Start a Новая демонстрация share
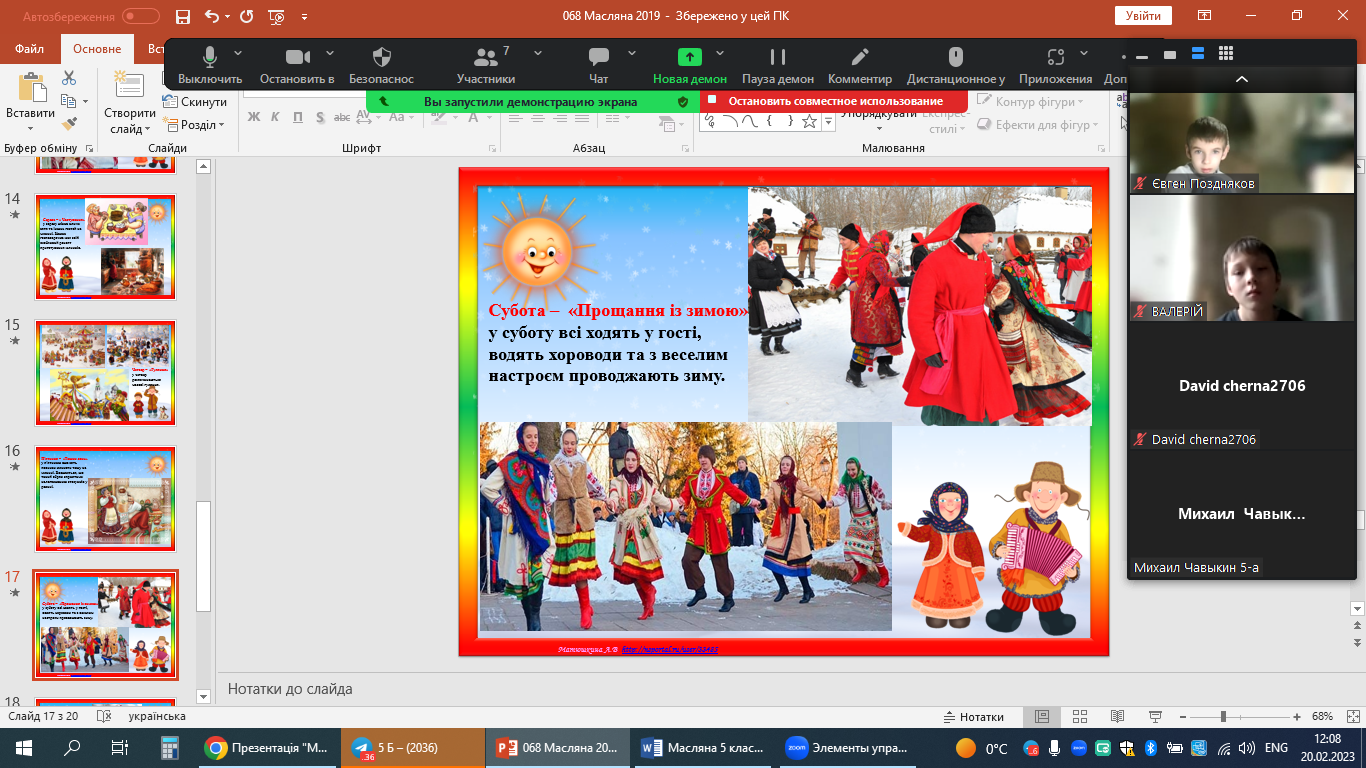Image resolution: width=1366 pixels, height=768 pixels. click(x=690, y=64)
